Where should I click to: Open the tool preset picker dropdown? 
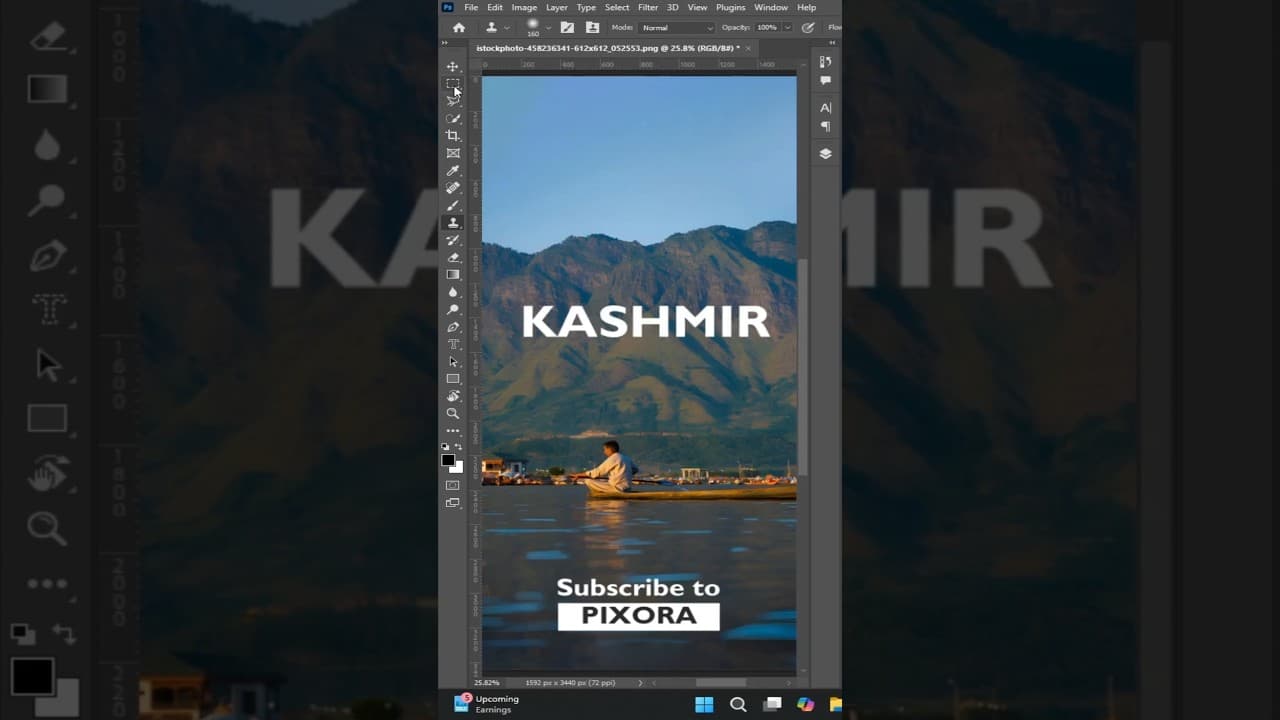click(x=507, y=28)
